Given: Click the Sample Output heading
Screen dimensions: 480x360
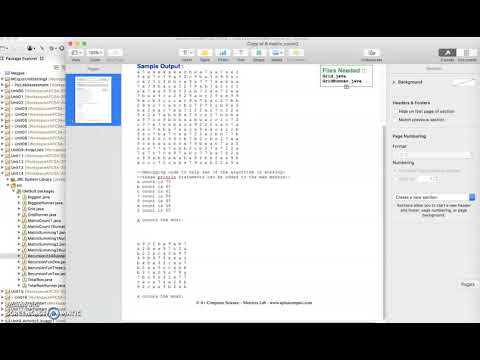Looking at the screenshot, I should (x=159, y=66).
